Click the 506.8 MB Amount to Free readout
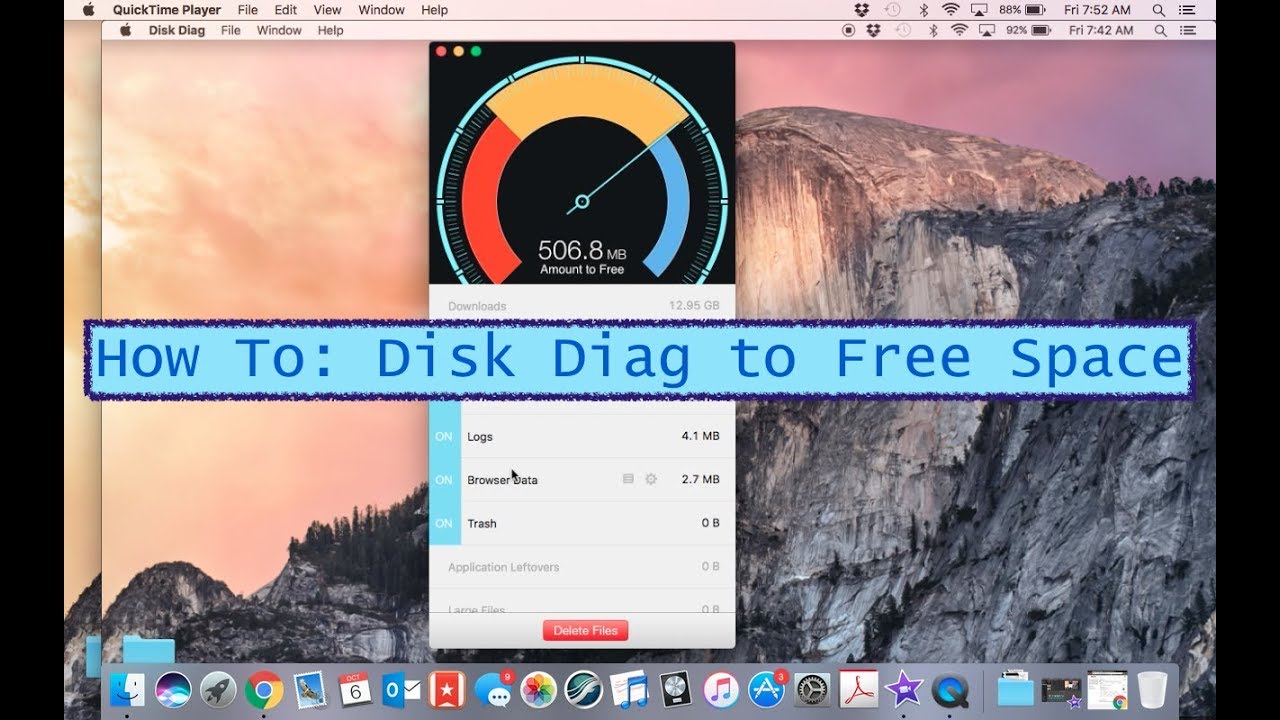The width and height of the screenshot is (1280, 720). tap(582, 256)
